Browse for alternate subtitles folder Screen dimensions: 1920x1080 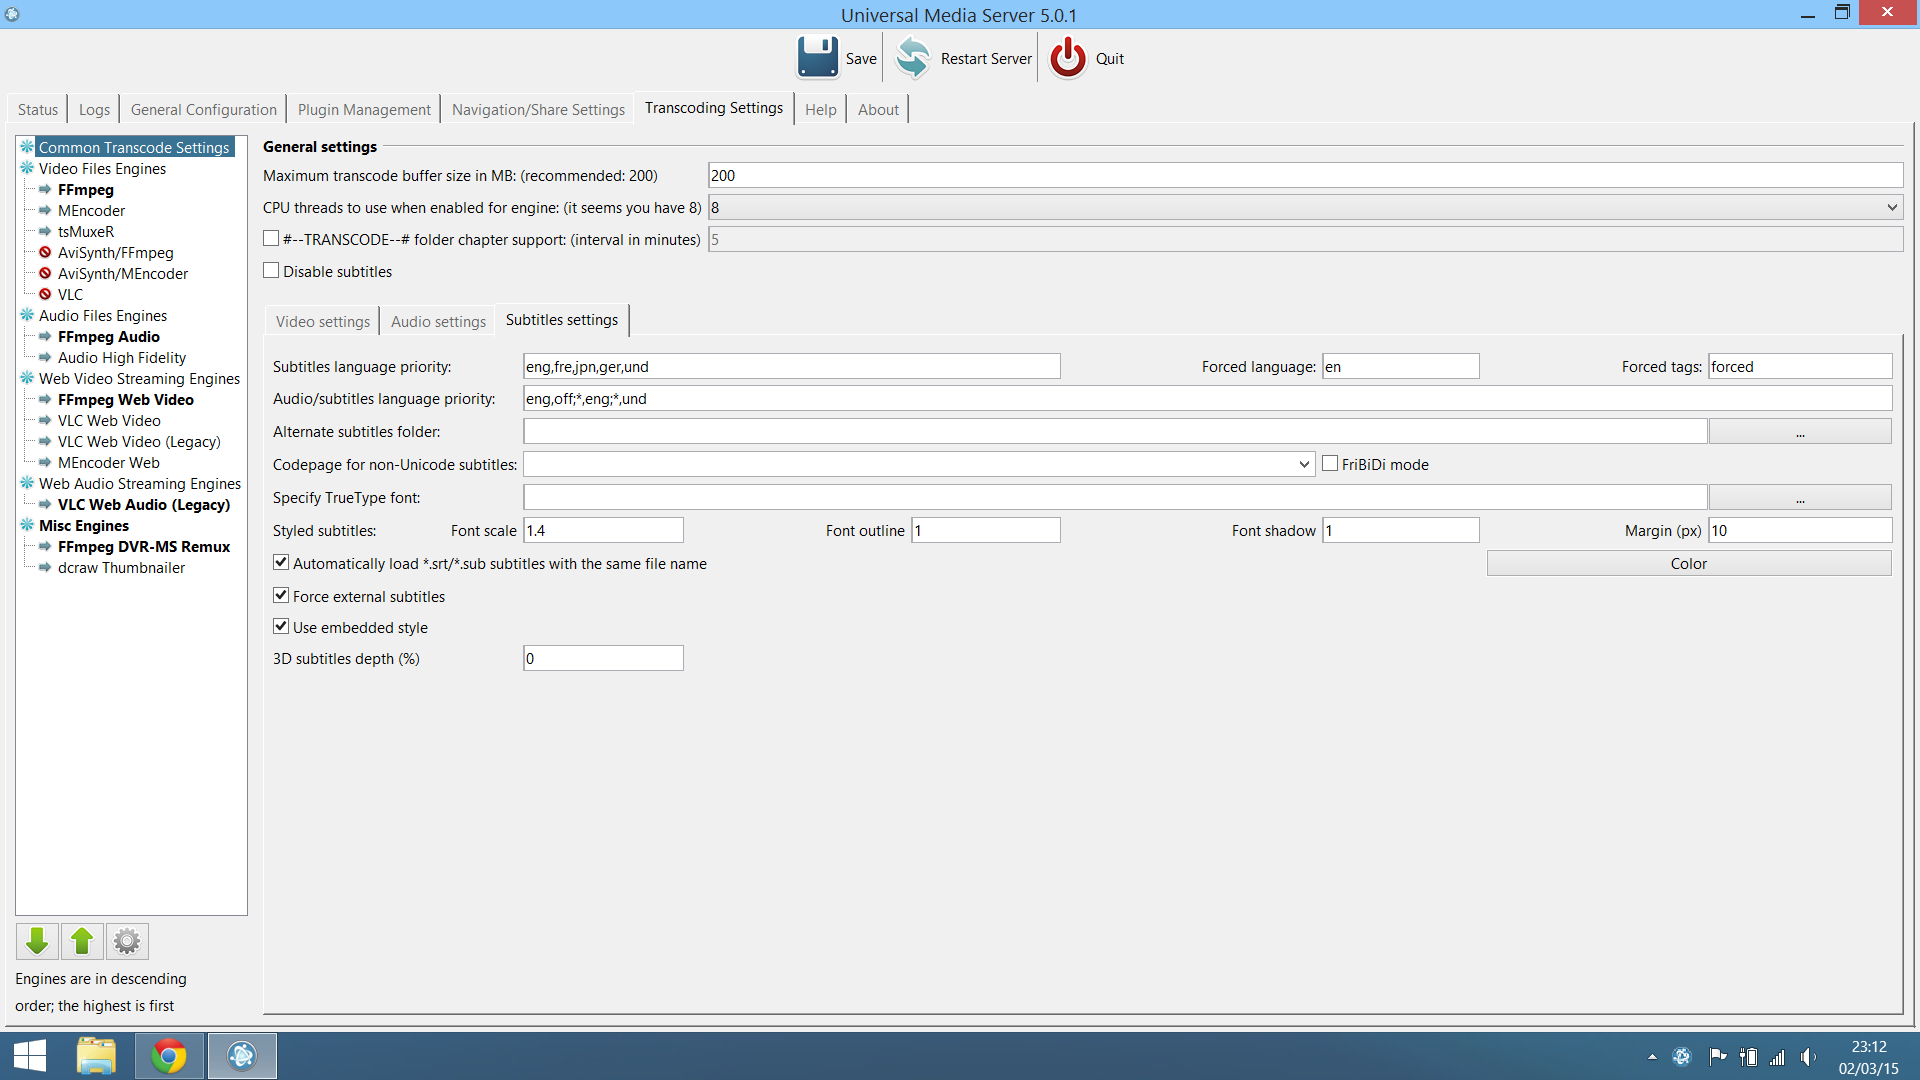(1800, 432)
